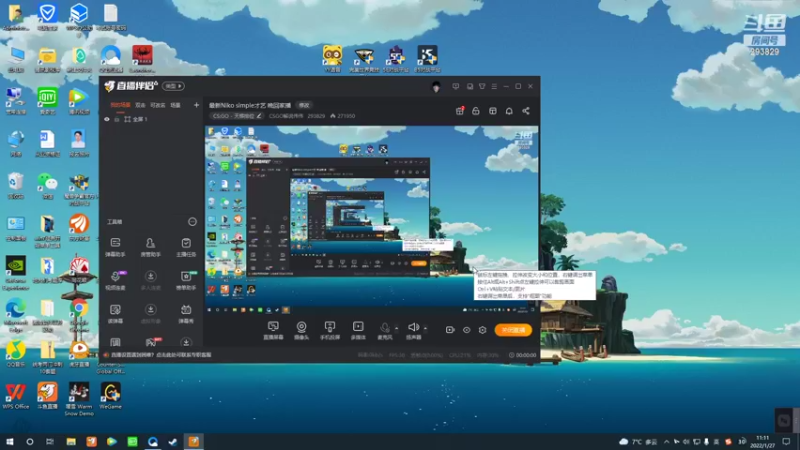Image resolution: width=800 pixels, height=450 pixels.
Task: Open the 主播任务 tool
Action: pos(186,247)
